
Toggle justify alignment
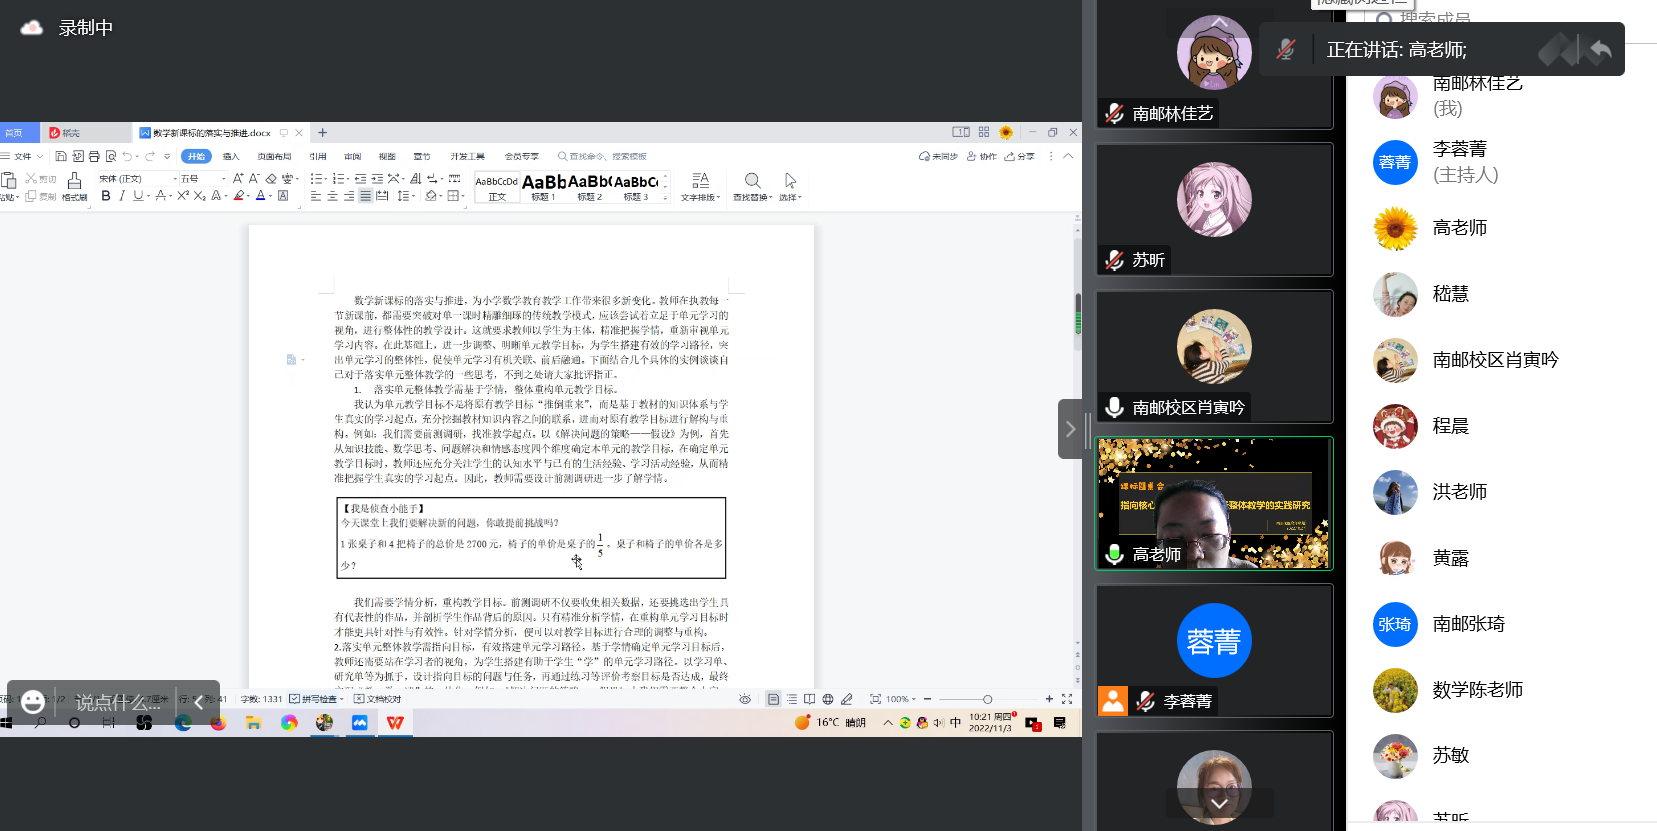click(365, 196)
